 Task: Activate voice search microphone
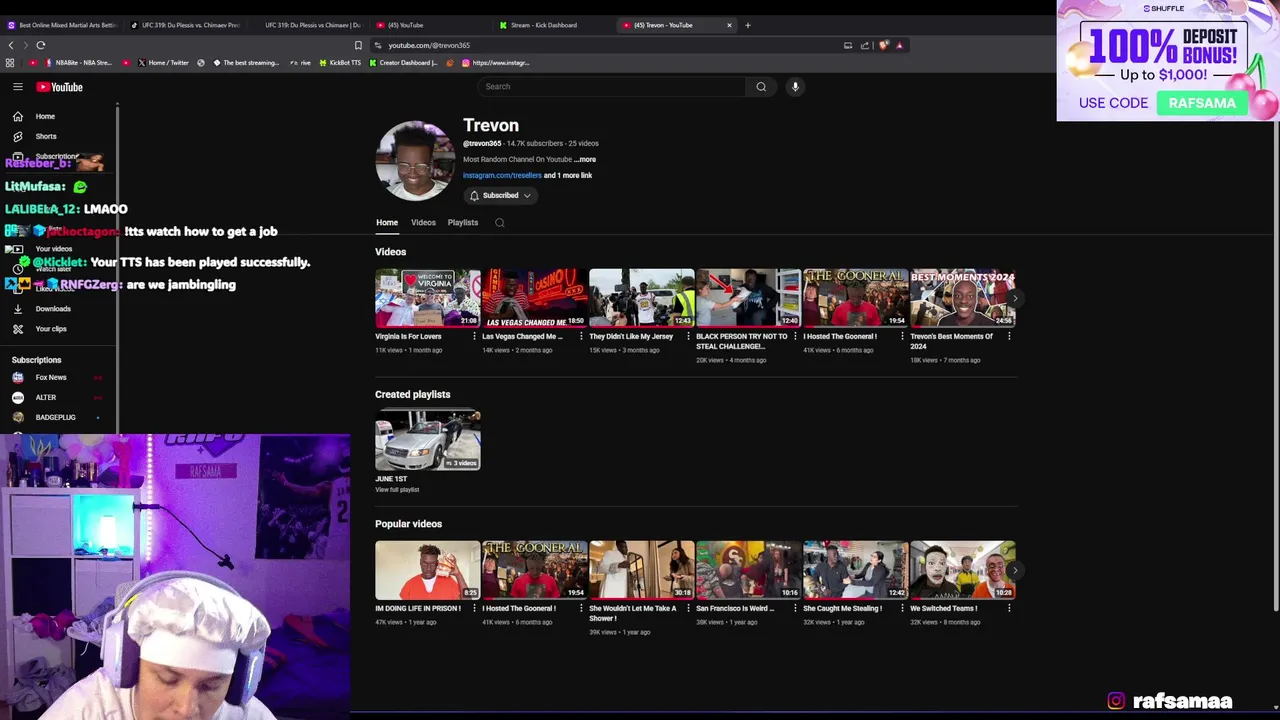pyautogui.click(x=795, y=87)
